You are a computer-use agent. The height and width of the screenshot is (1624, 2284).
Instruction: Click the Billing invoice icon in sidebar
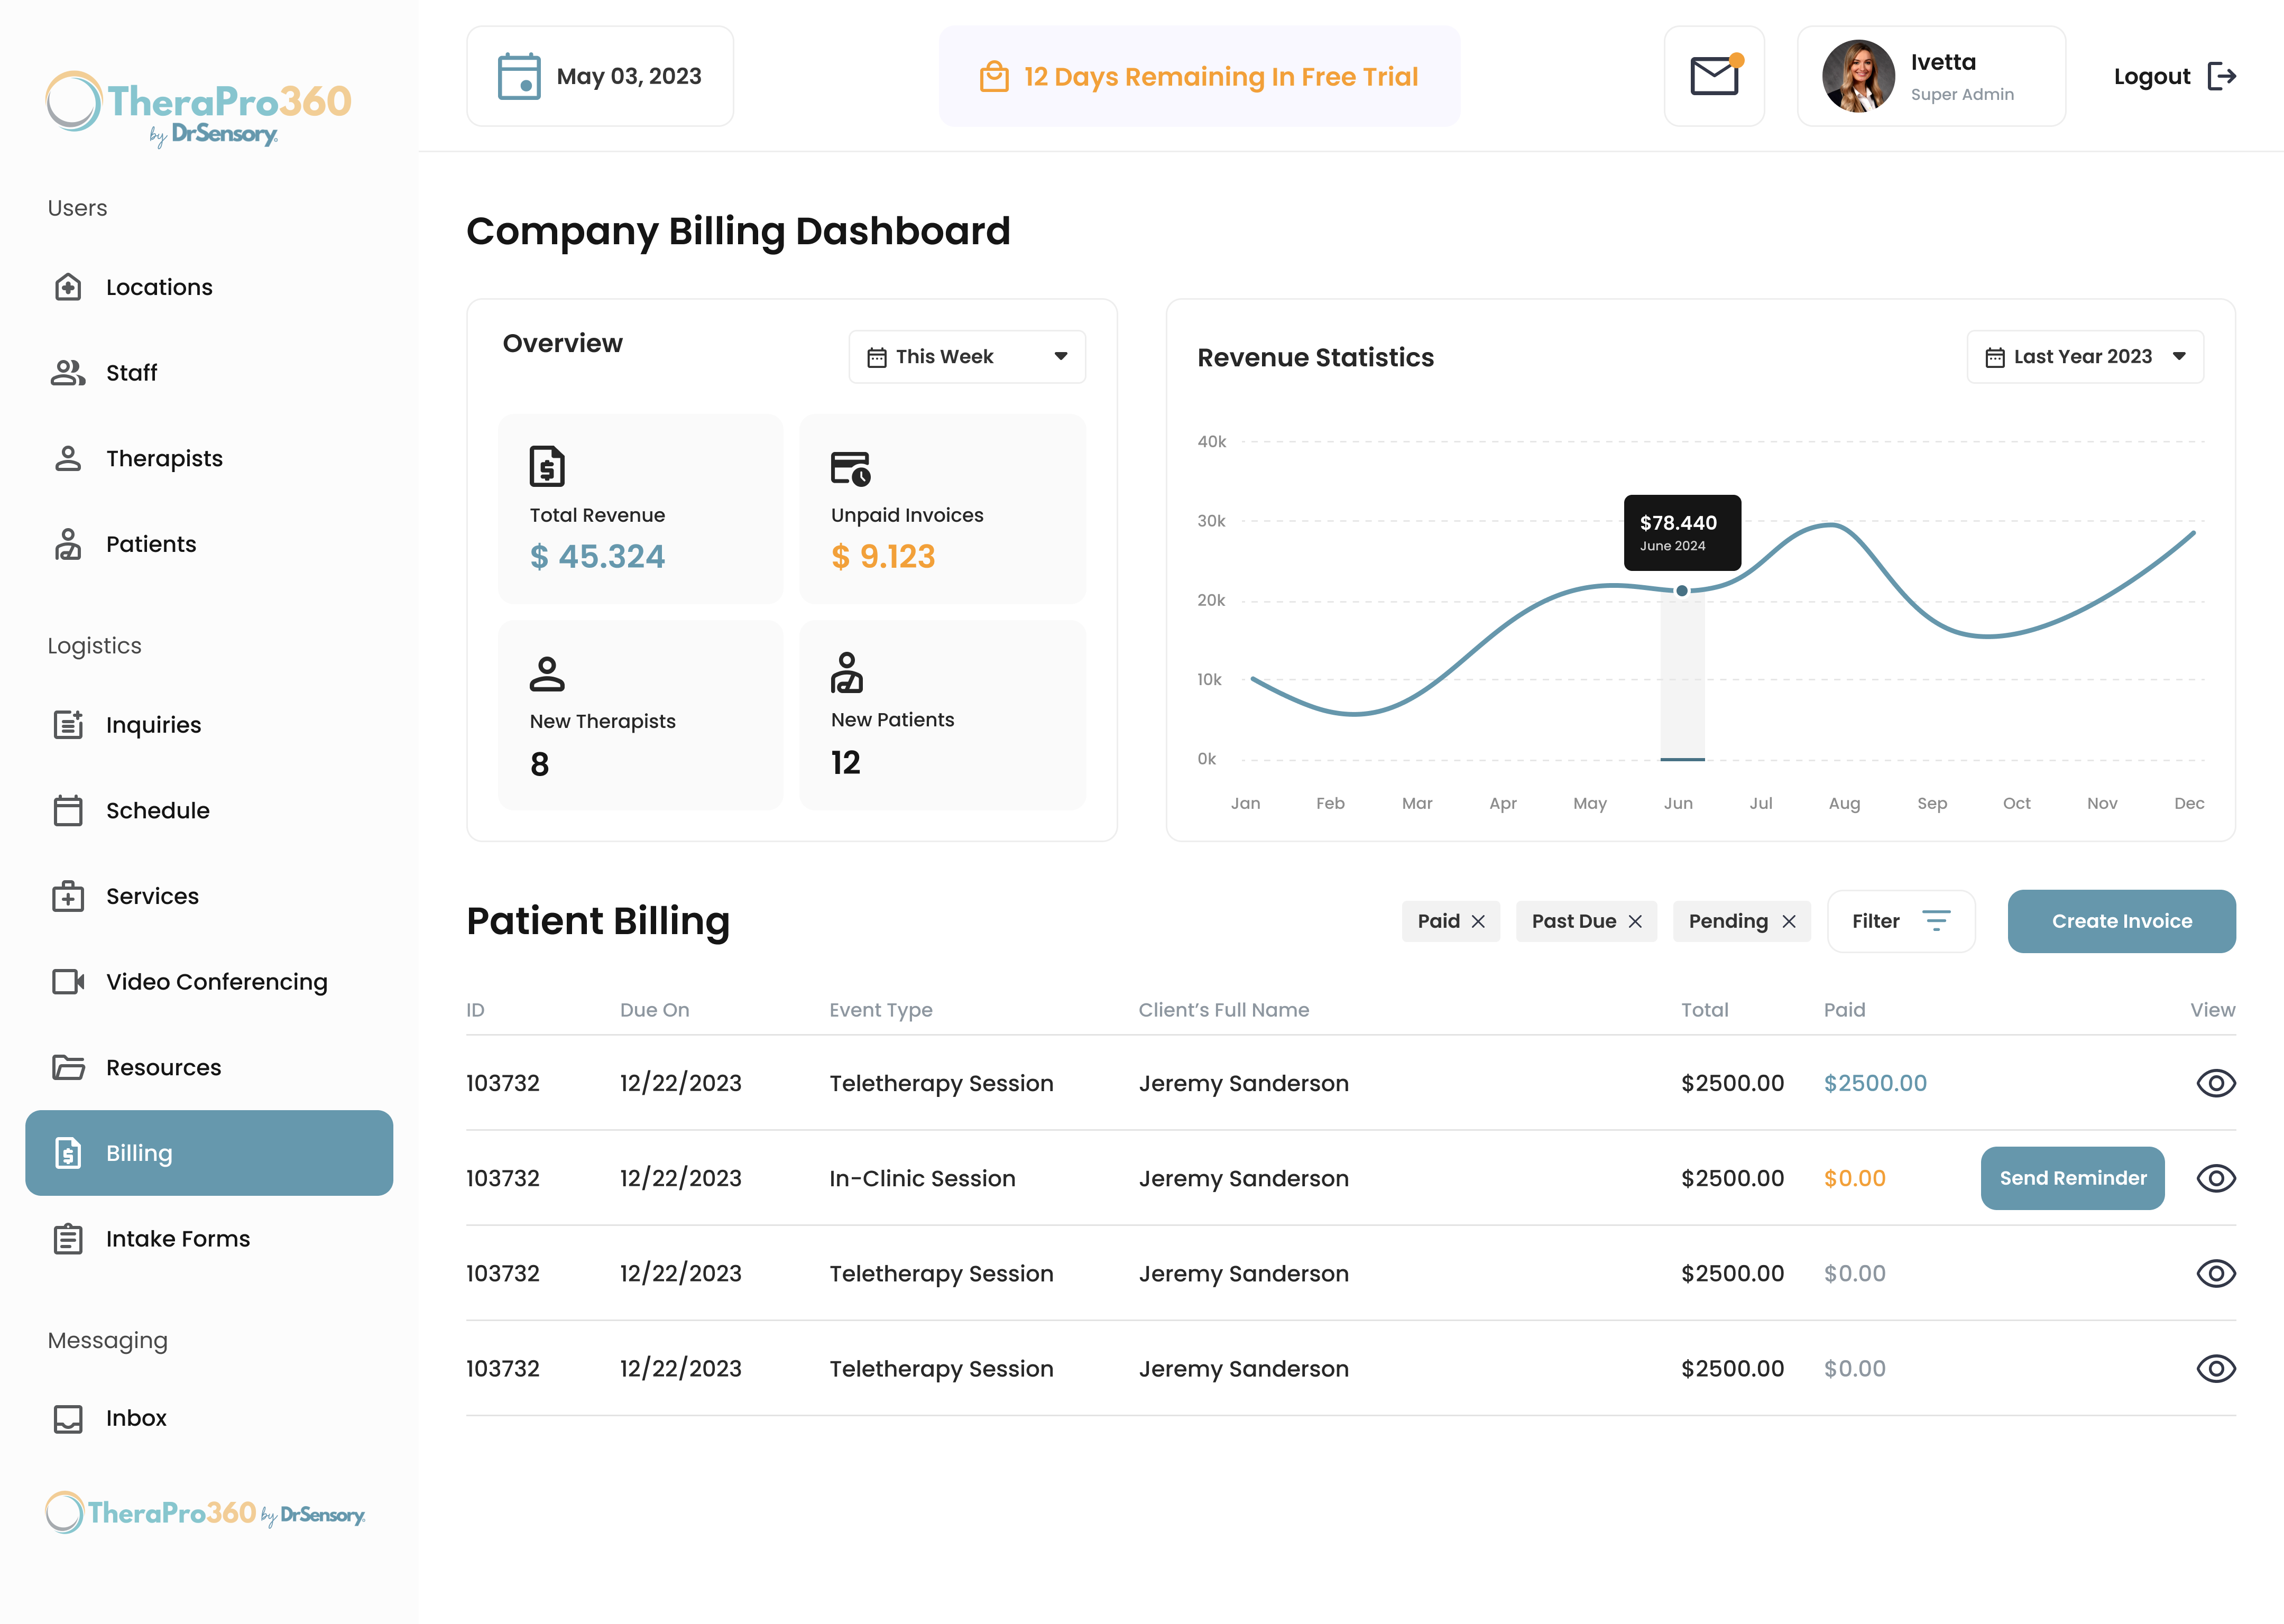pyautogui.click(x=68, y=1153)
